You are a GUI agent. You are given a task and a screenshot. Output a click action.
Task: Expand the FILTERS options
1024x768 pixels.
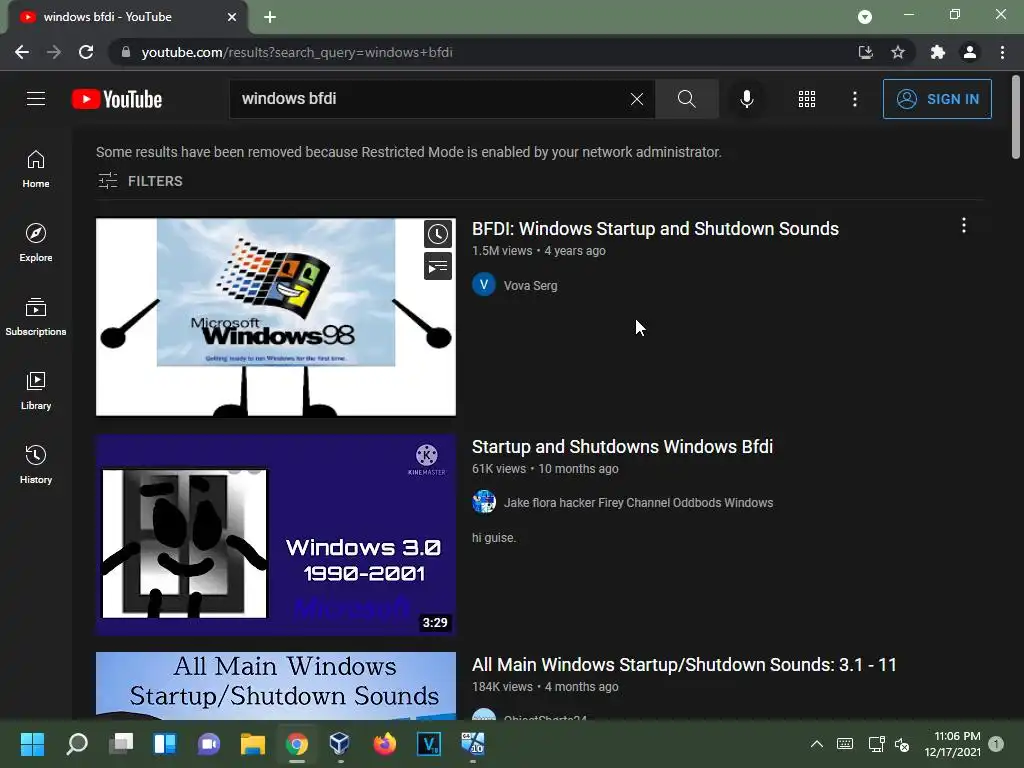[x=140, y=181]
